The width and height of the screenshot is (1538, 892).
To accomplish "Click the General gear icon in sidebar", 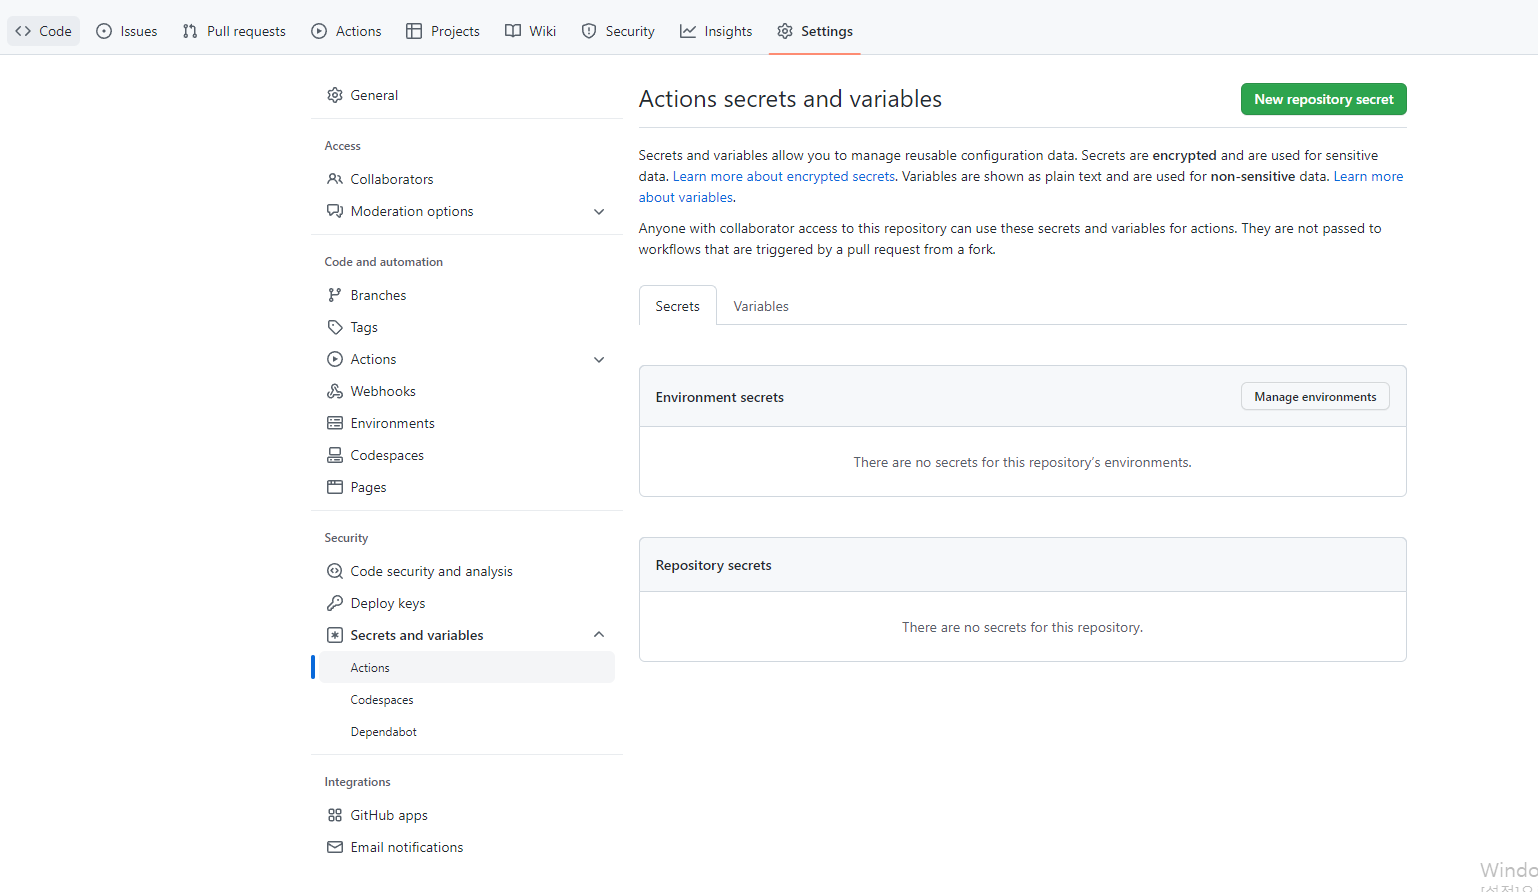I will coord(335,95).
